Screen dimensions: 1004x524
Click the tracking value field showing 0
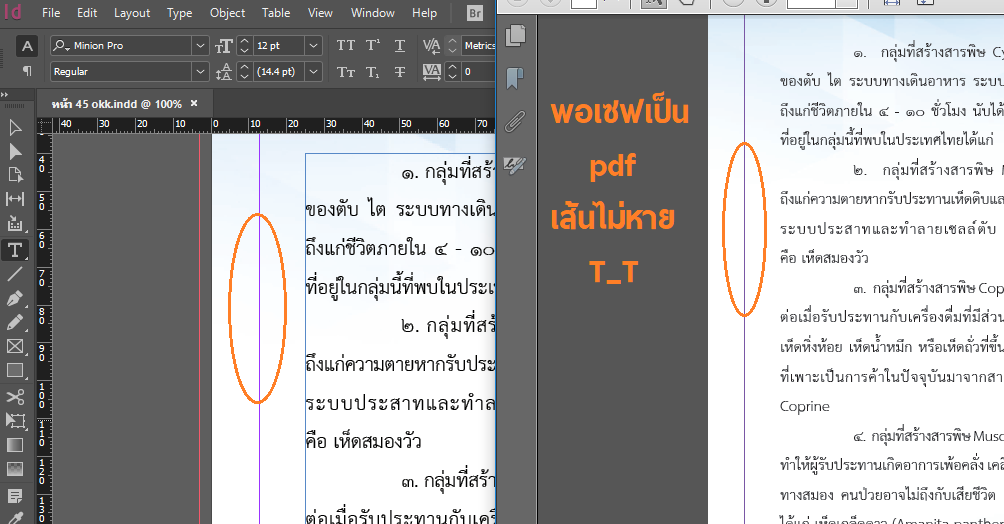click(x=479, y=72)
